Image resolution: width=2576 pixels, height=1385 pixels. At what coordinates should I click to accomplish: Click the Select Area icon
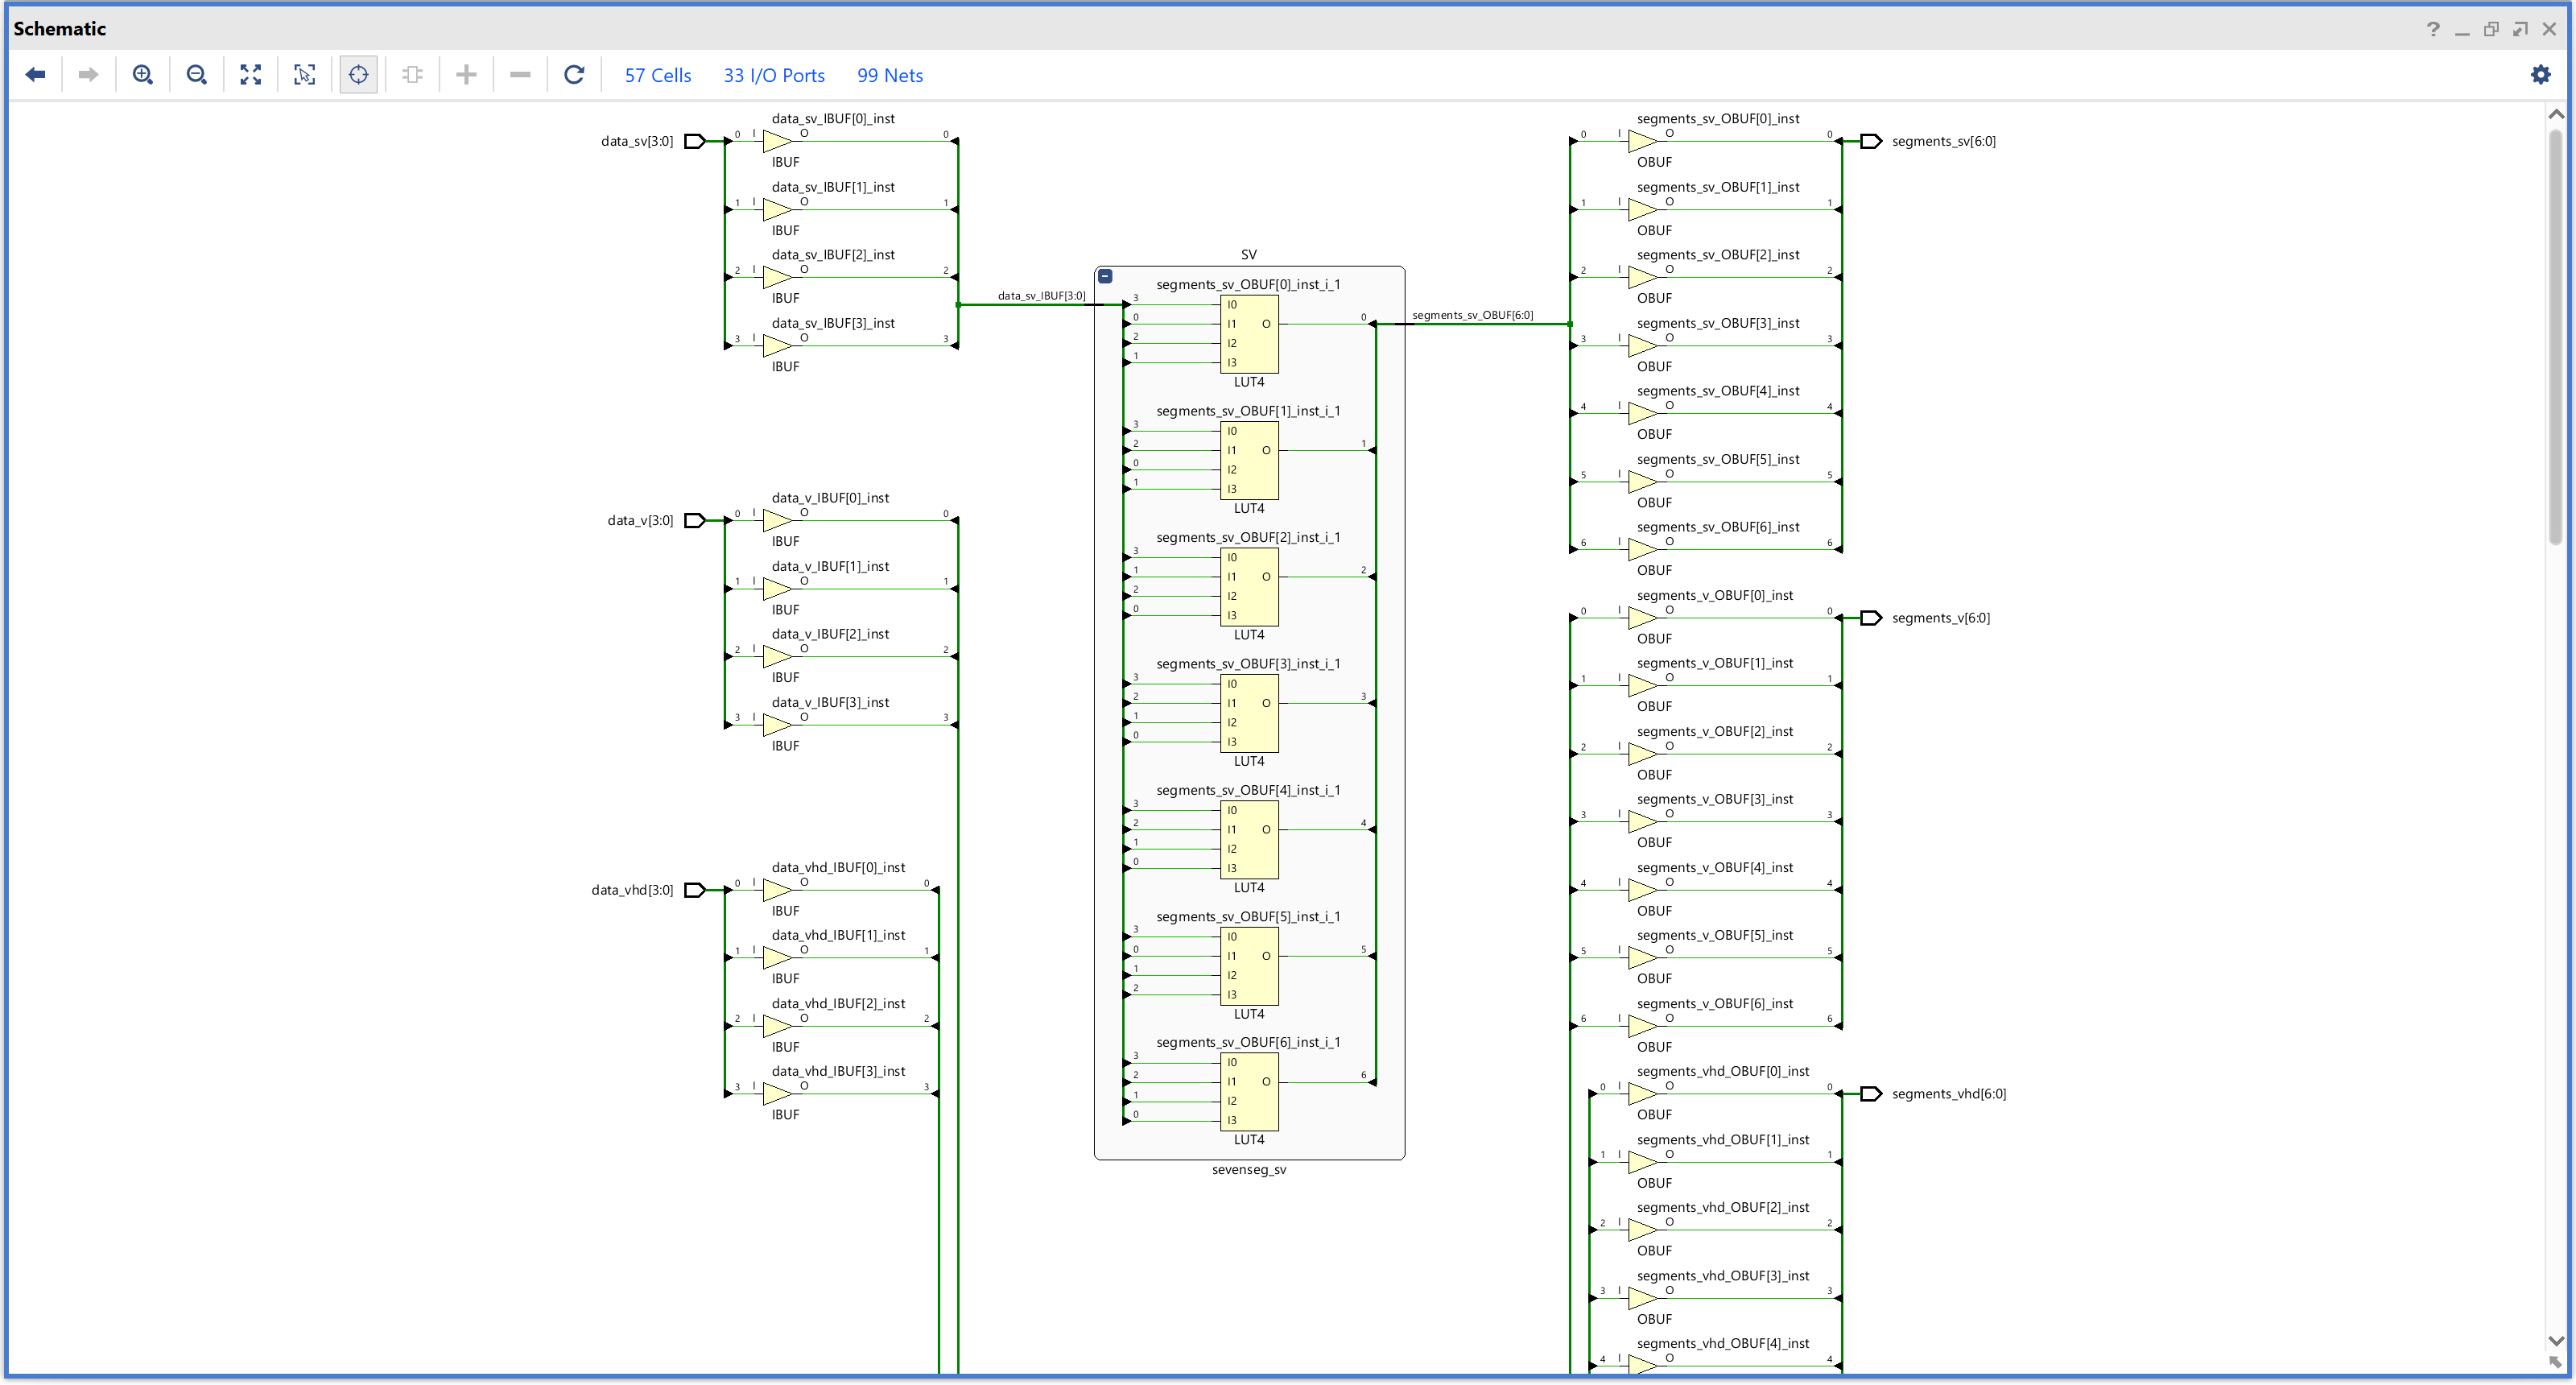pos(305,75)
